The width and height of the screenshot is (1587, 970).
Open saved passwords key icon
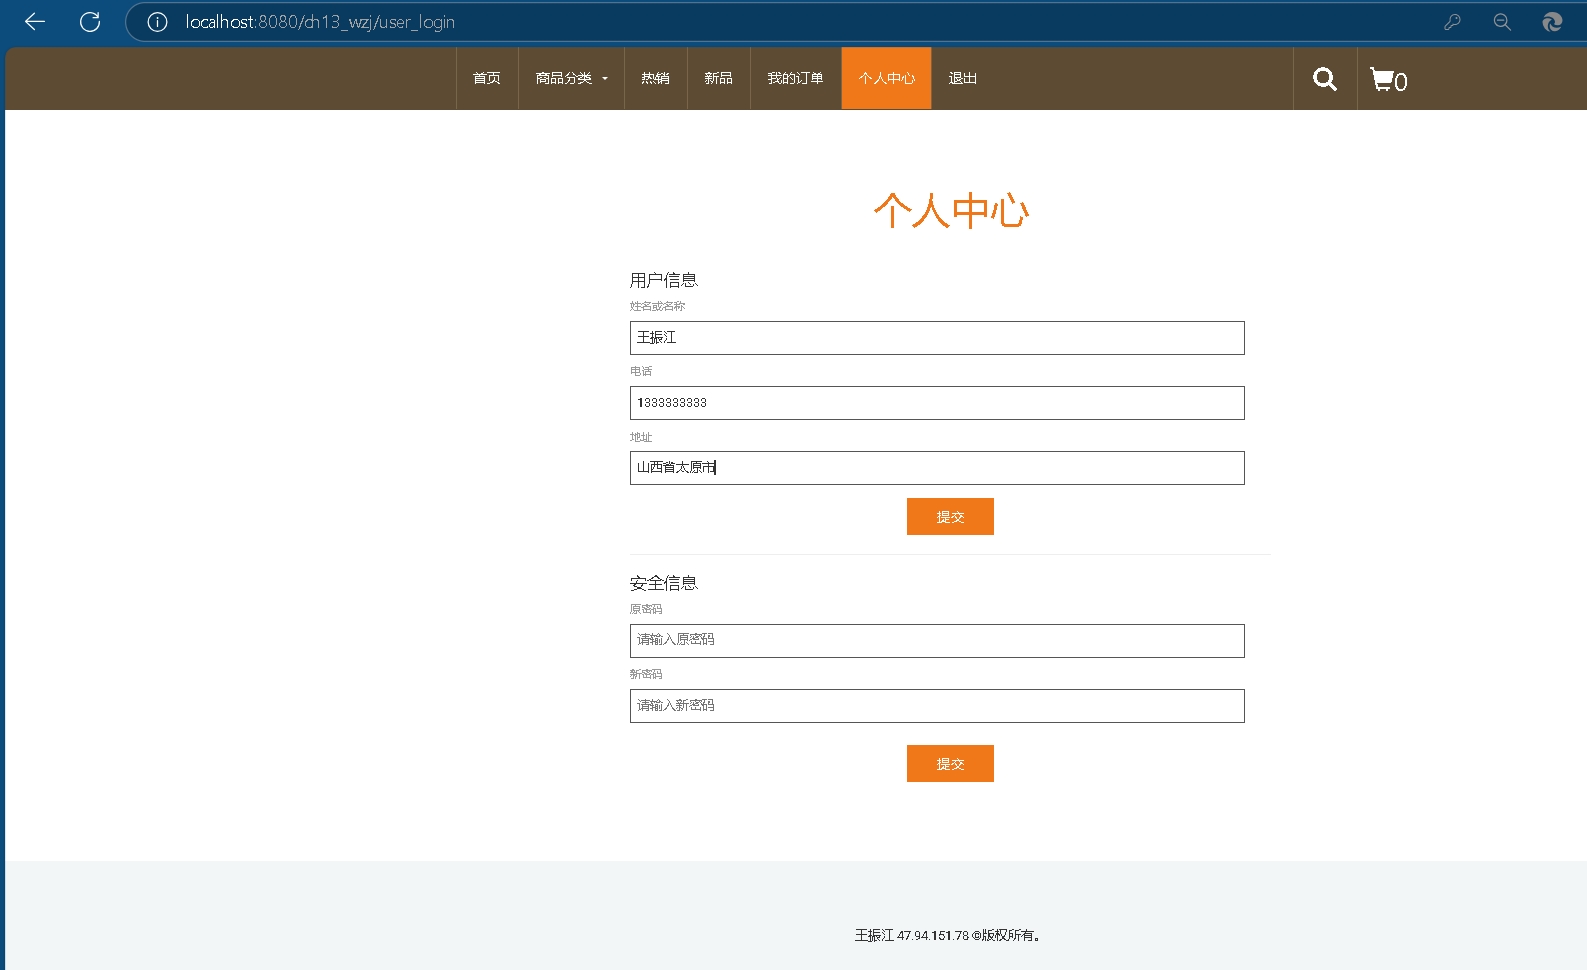1452,22
